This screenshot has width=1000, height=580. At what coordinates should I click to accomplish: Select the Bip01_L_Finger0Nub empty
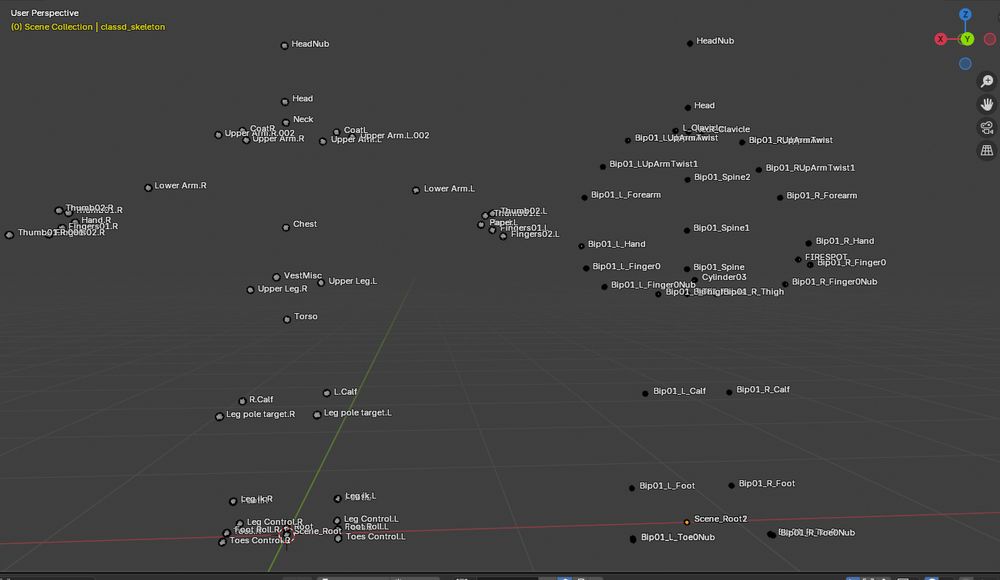tap(604, 286)
